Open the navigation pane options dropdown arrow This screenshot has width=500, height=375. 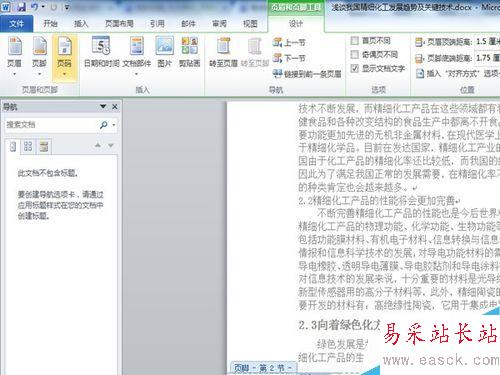pyautogui.click(x=103, y=106)
